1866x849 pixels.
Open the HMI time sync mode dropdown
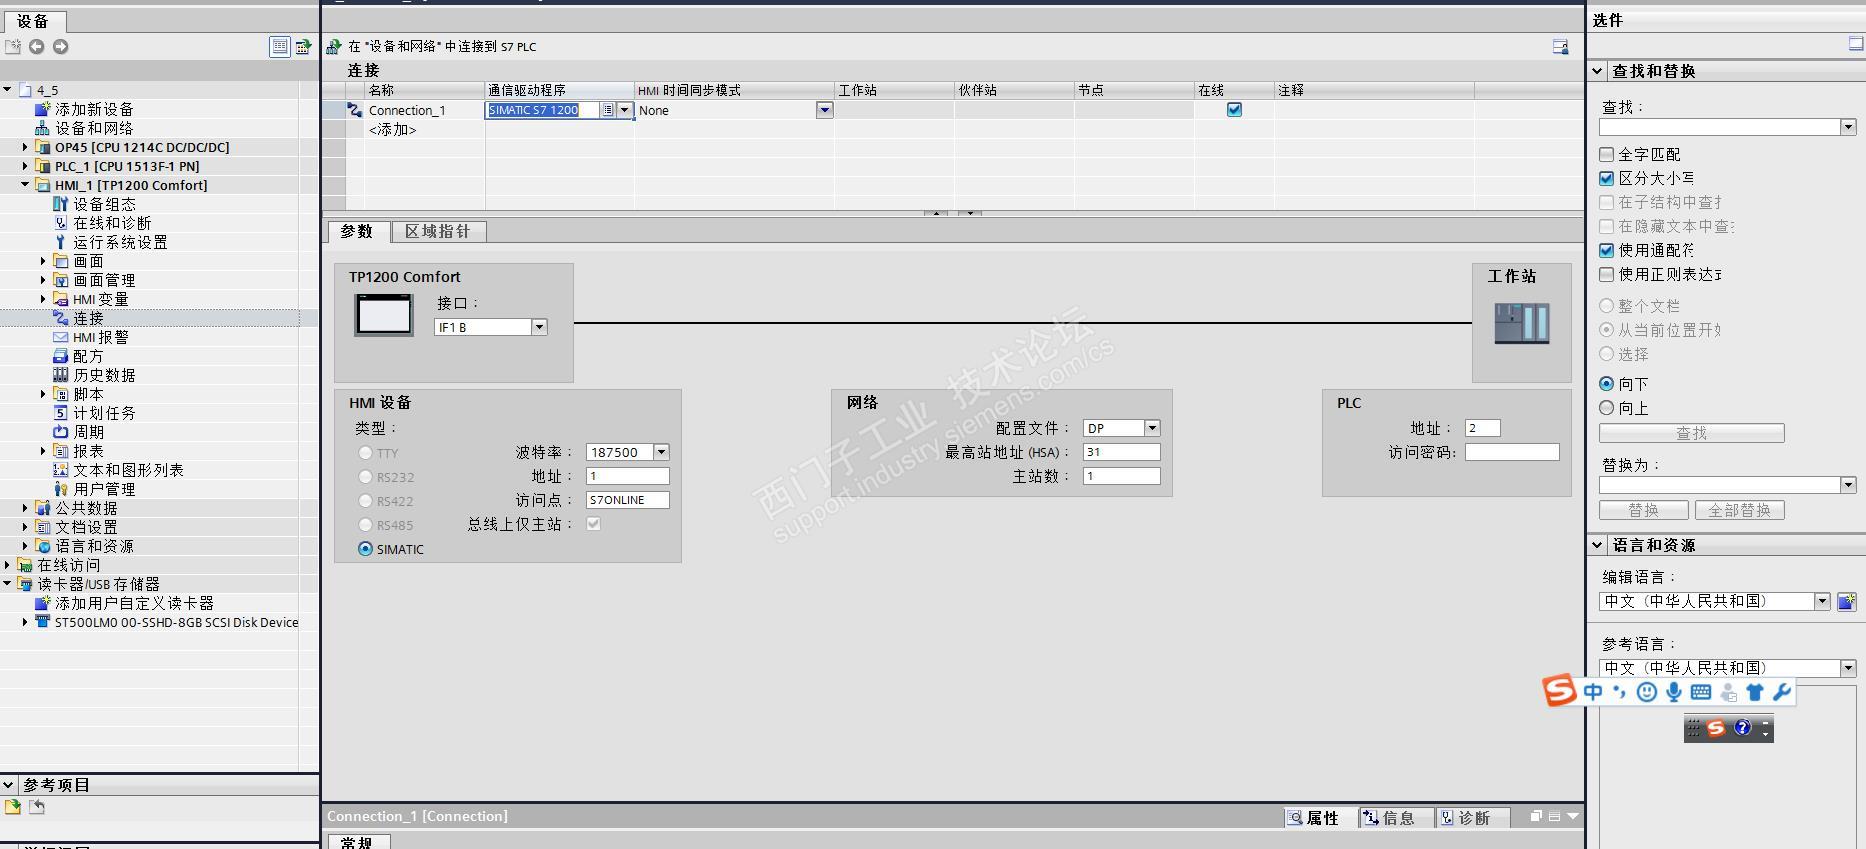824,110
